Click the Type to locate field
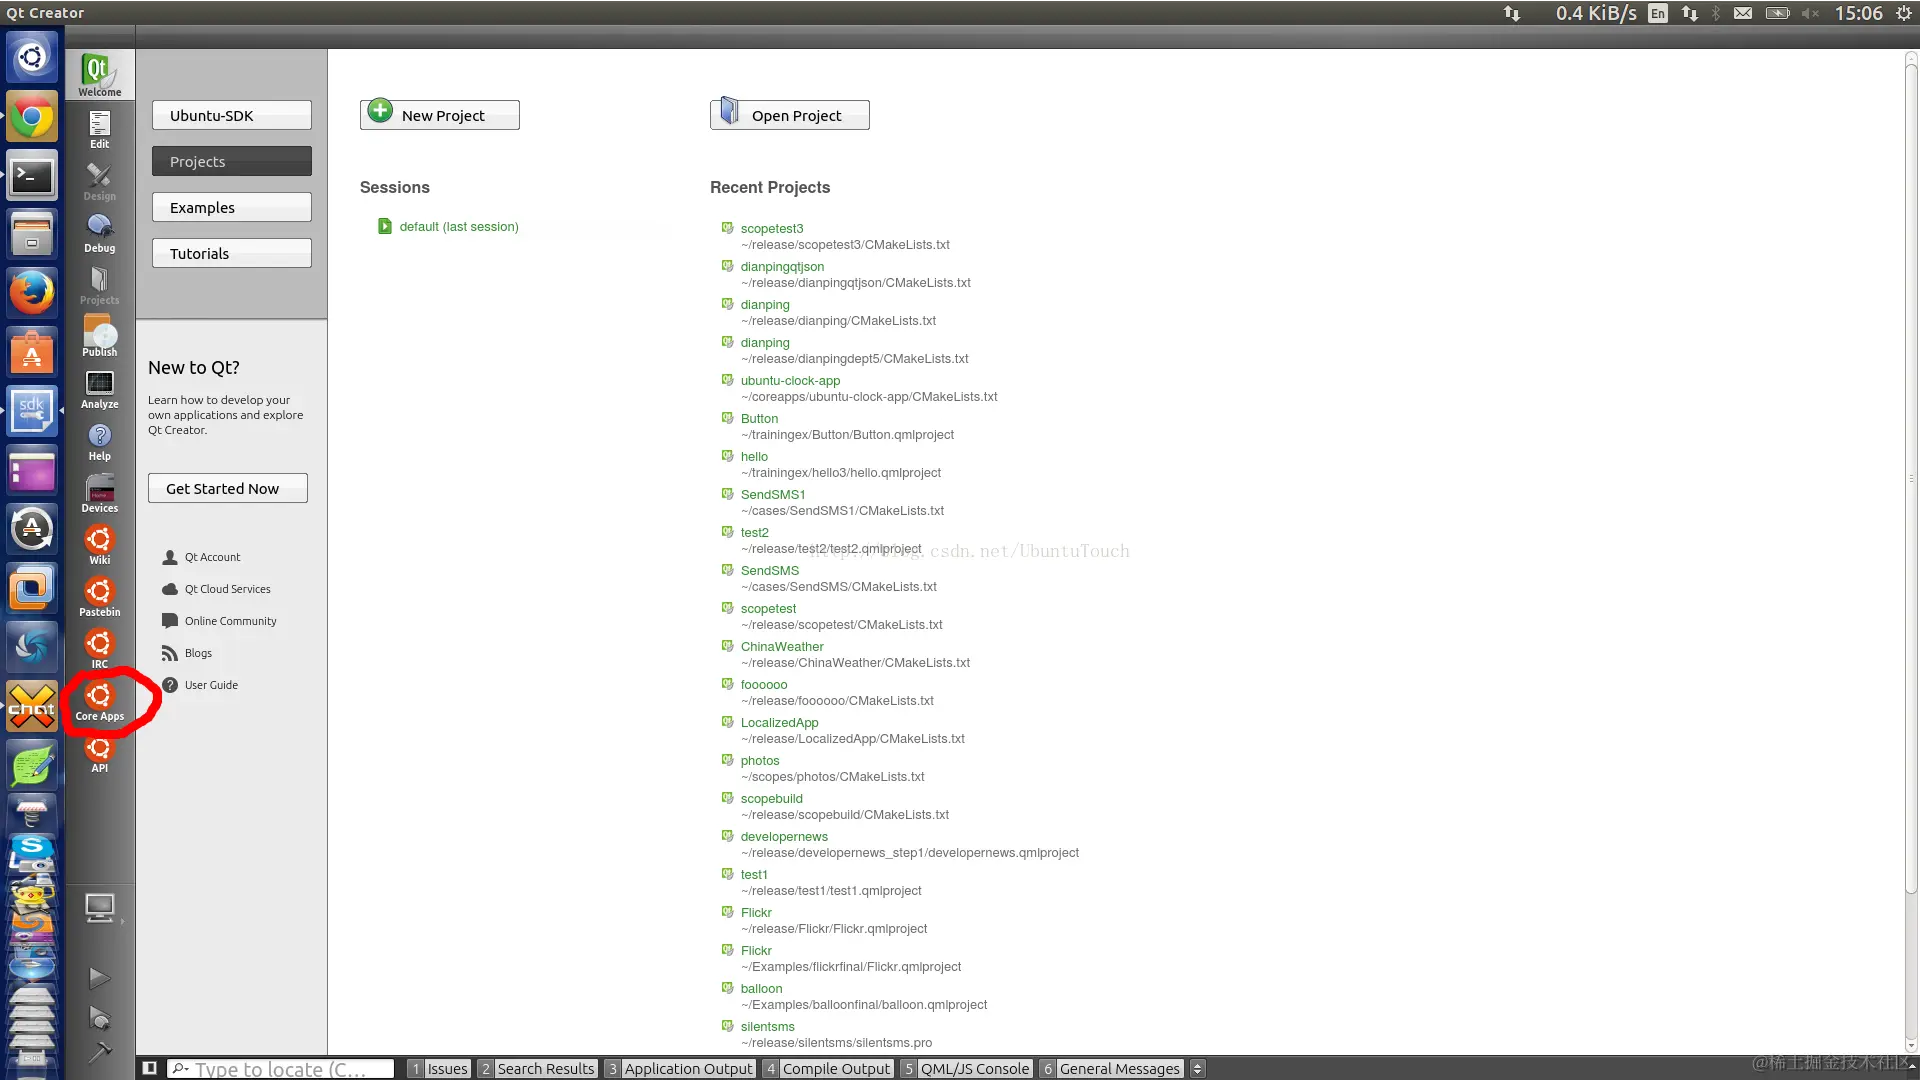 coord(290,1068)
